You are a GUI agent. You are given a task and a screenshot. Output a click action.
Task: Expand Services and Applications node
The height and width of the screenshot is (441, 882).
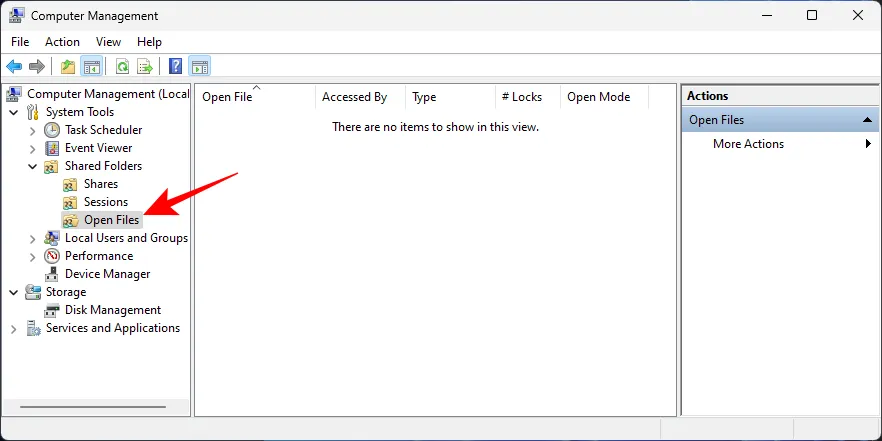click(14, 328)
